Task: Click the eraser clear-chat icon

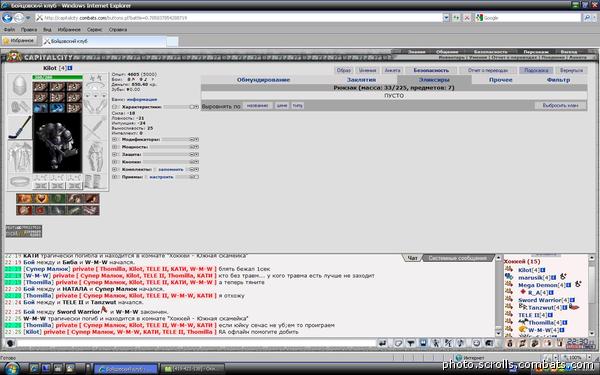Action: (x=398, y=343)
